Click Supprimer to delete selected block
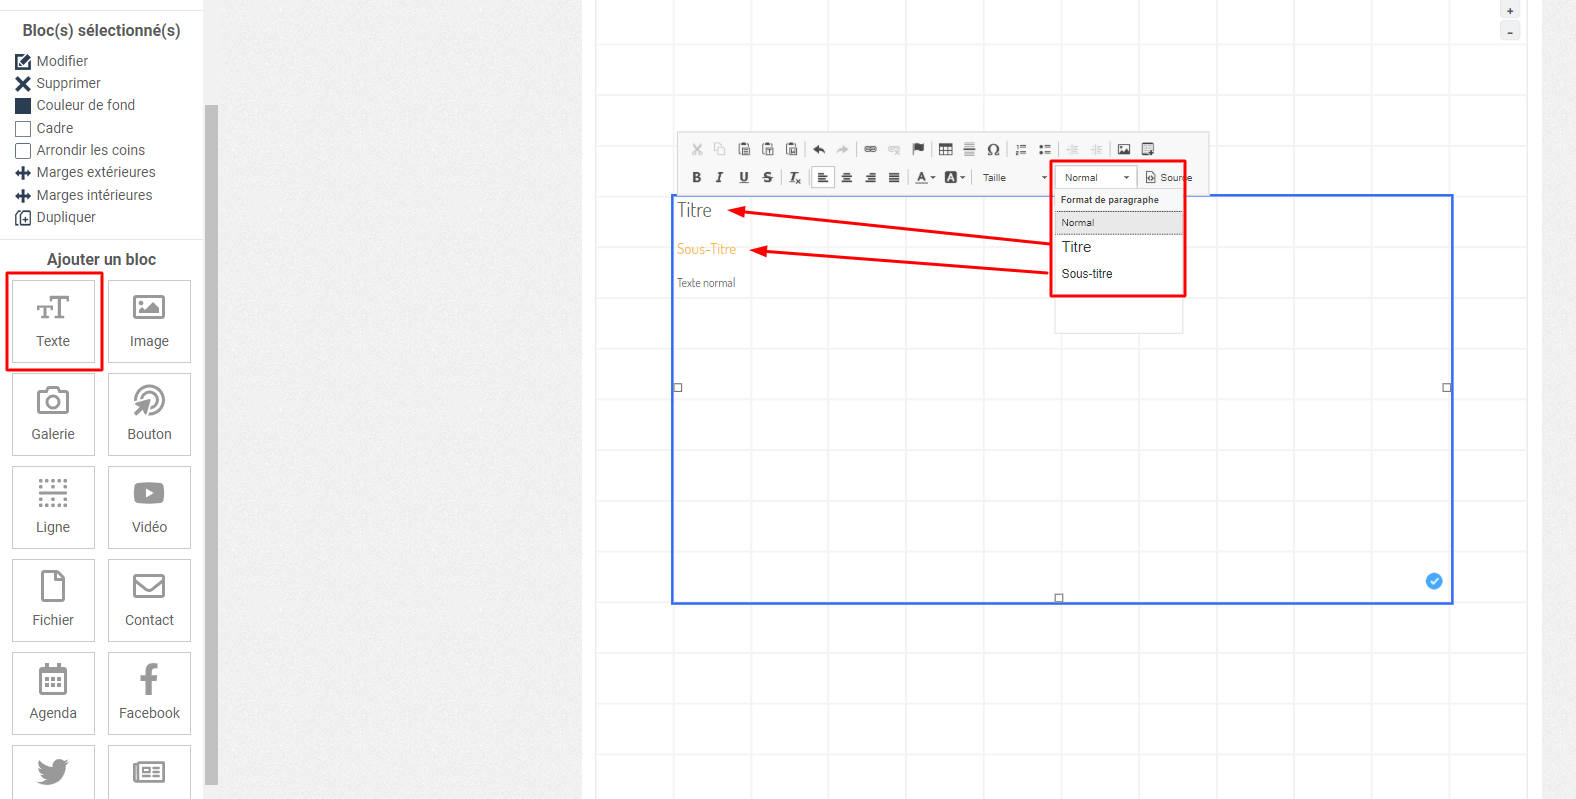The width and height of the screenshot is (1576, 799). click(x=68, y=83)
